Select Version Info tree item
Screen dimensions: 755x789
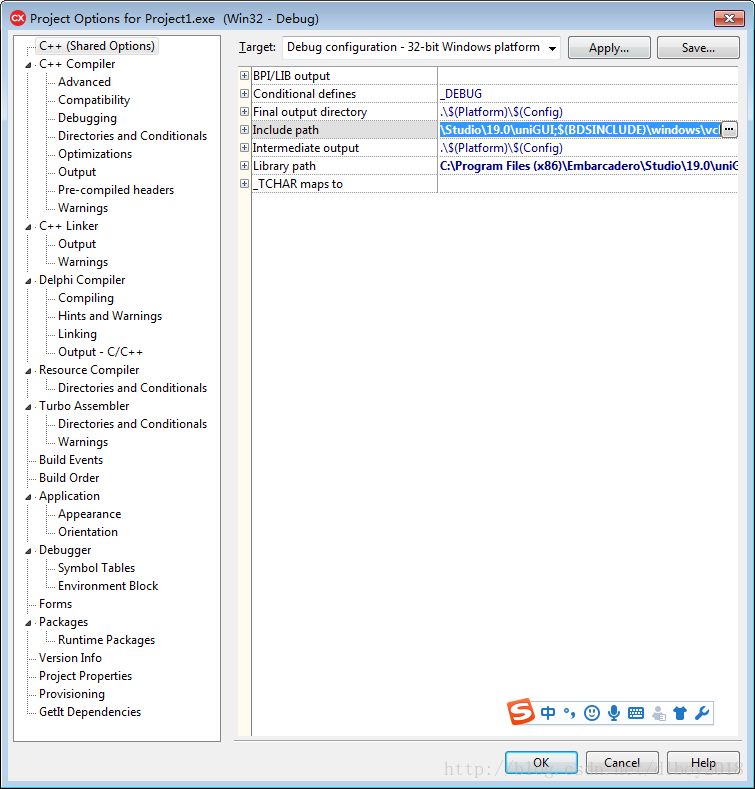(70, 658)
